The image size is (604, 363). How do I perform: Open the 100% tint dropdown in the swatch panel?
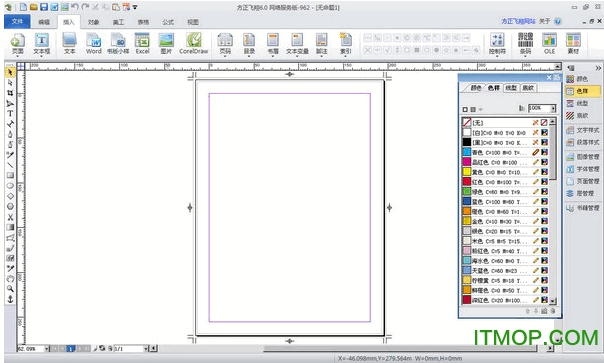553,108
